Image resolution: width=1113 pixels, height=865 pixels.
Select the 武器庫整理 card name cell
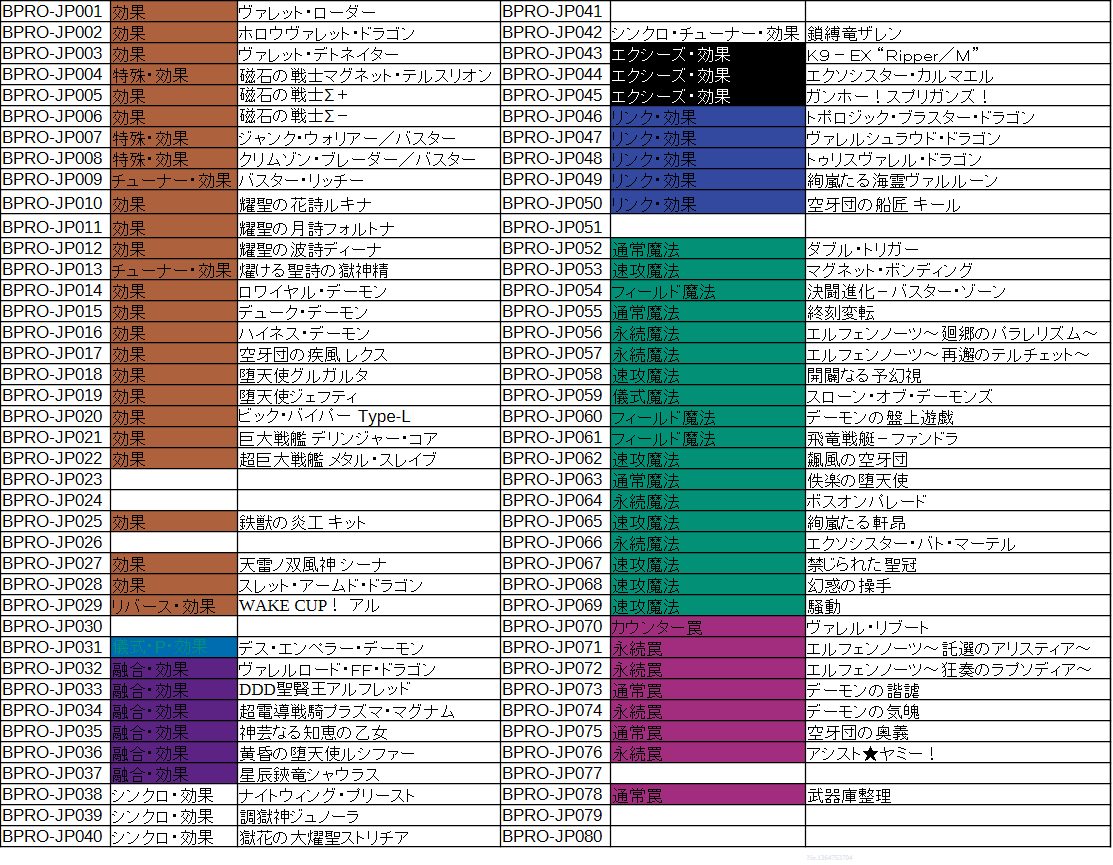pyautogui.click(x=957, y=795)
